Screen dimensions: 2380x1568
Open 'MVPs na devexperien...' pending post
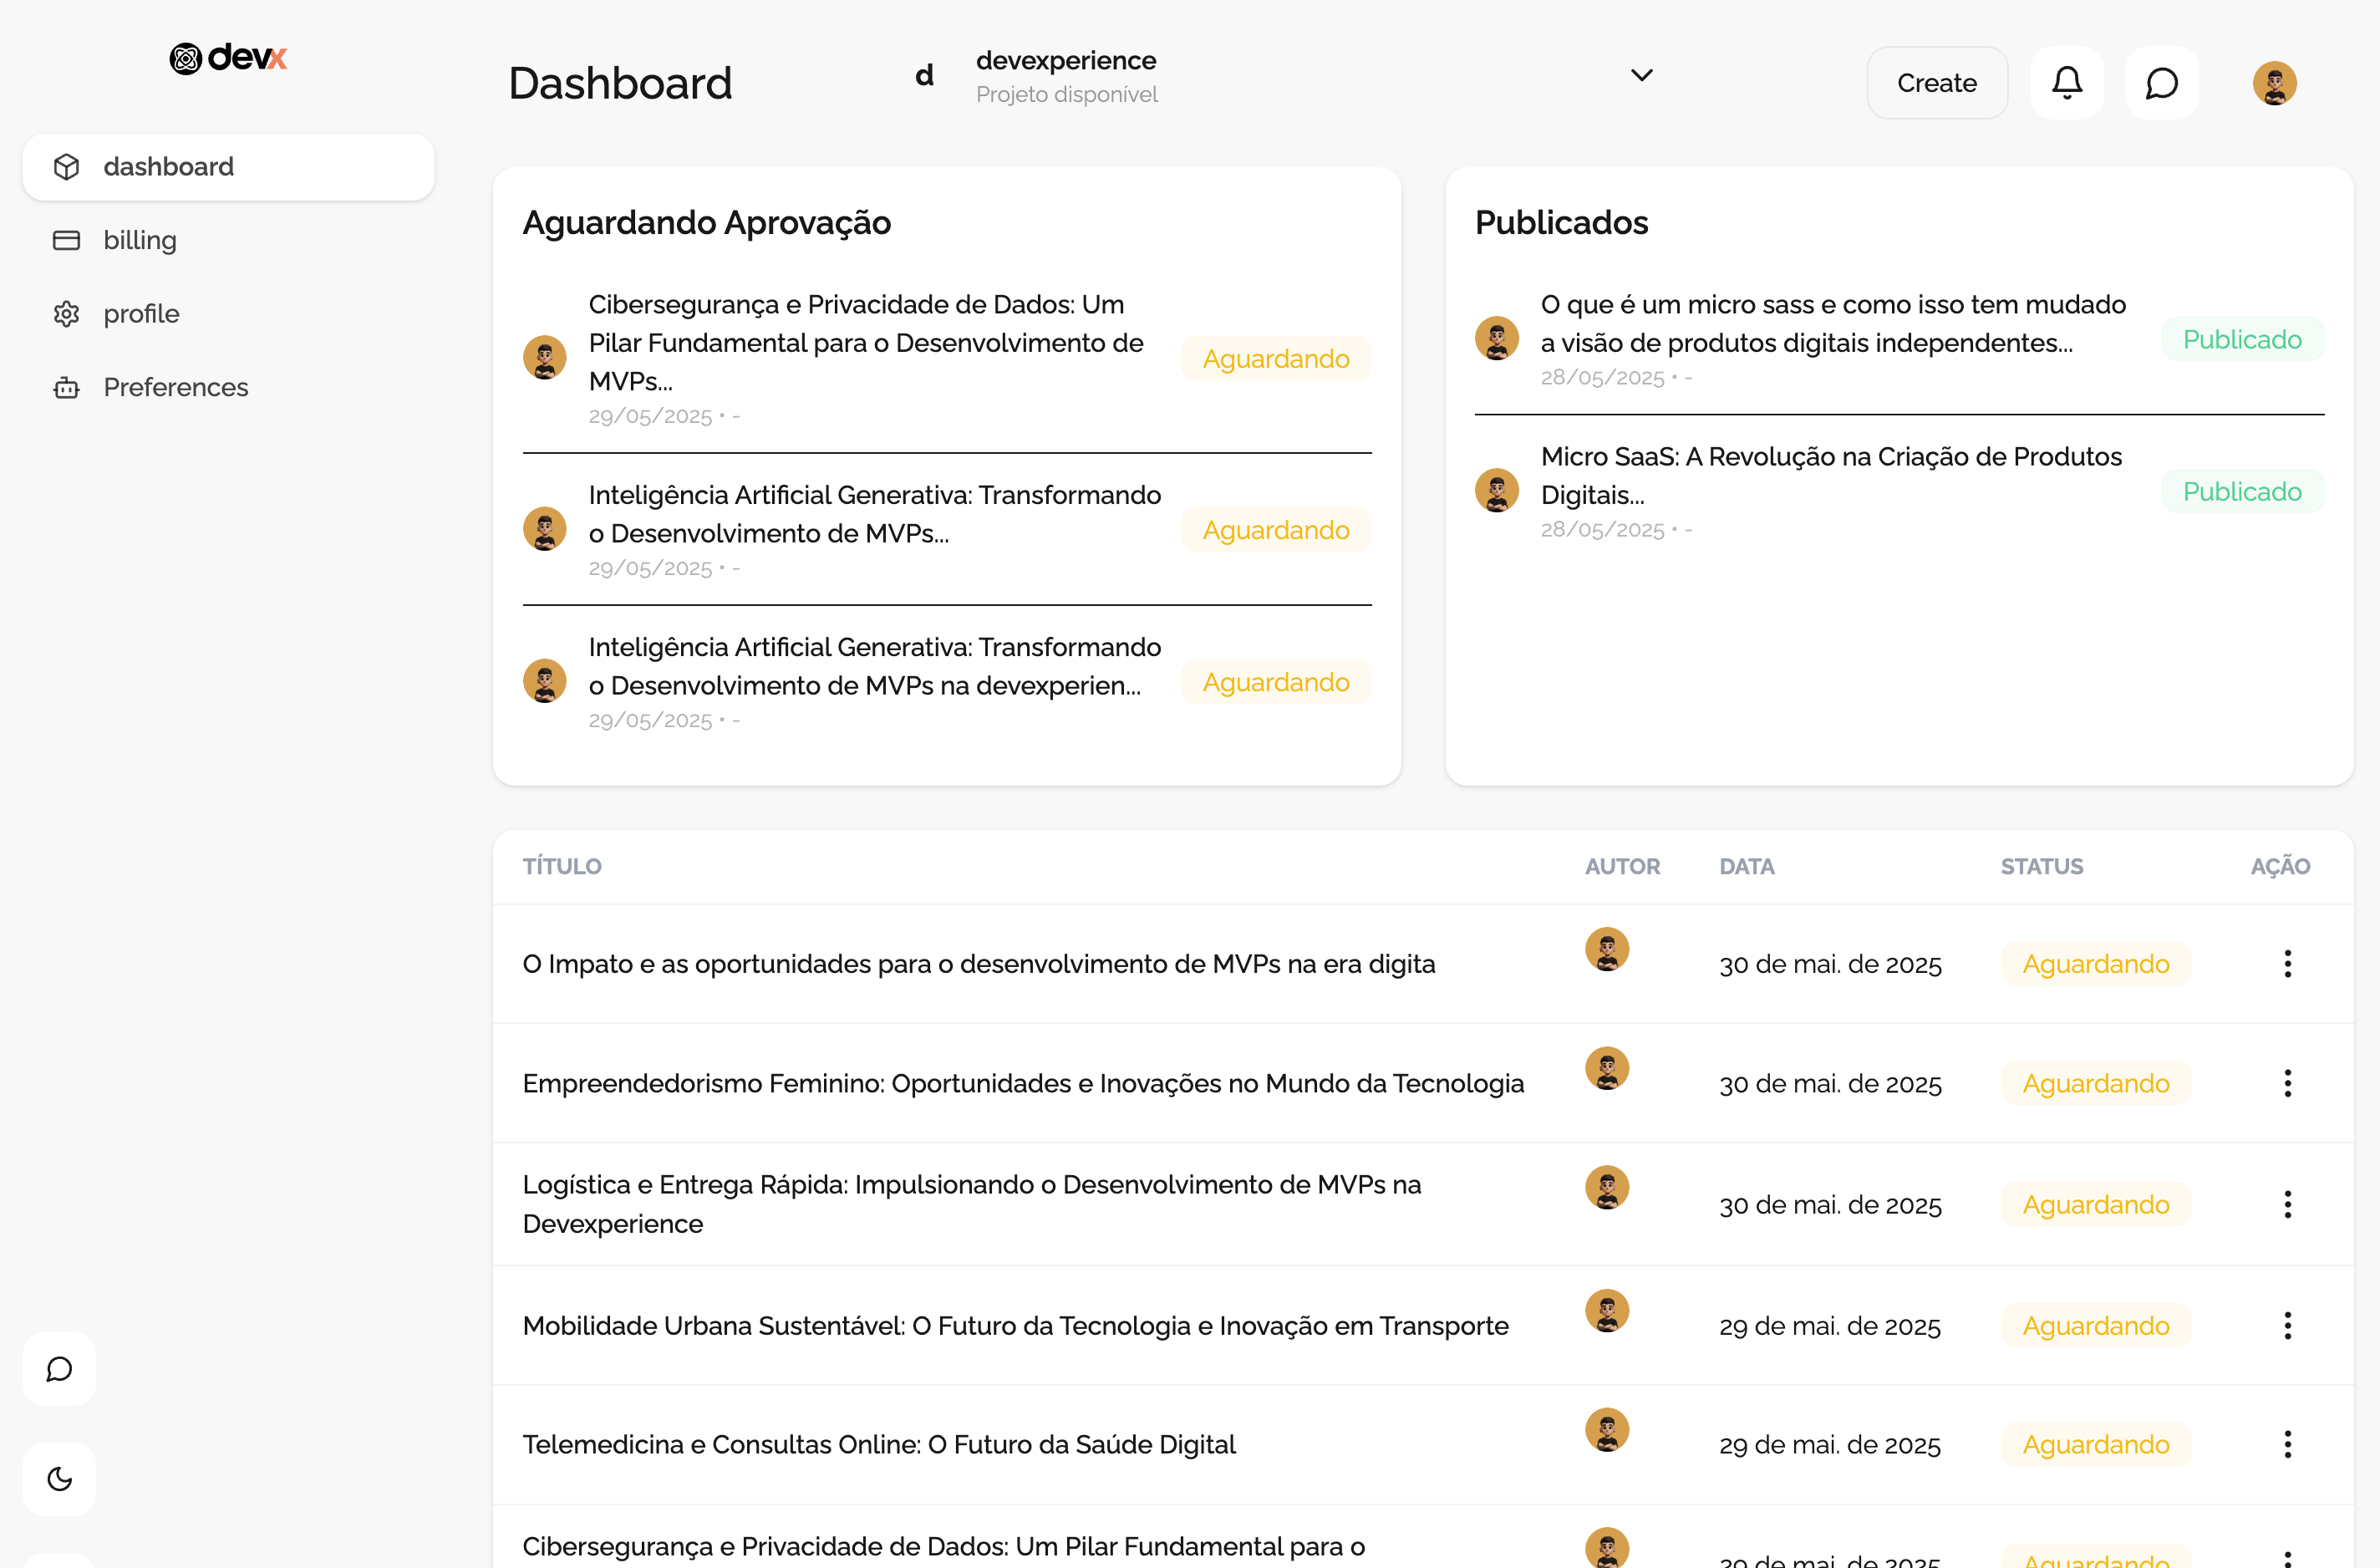pyautogui.click(x=875, y=666)
